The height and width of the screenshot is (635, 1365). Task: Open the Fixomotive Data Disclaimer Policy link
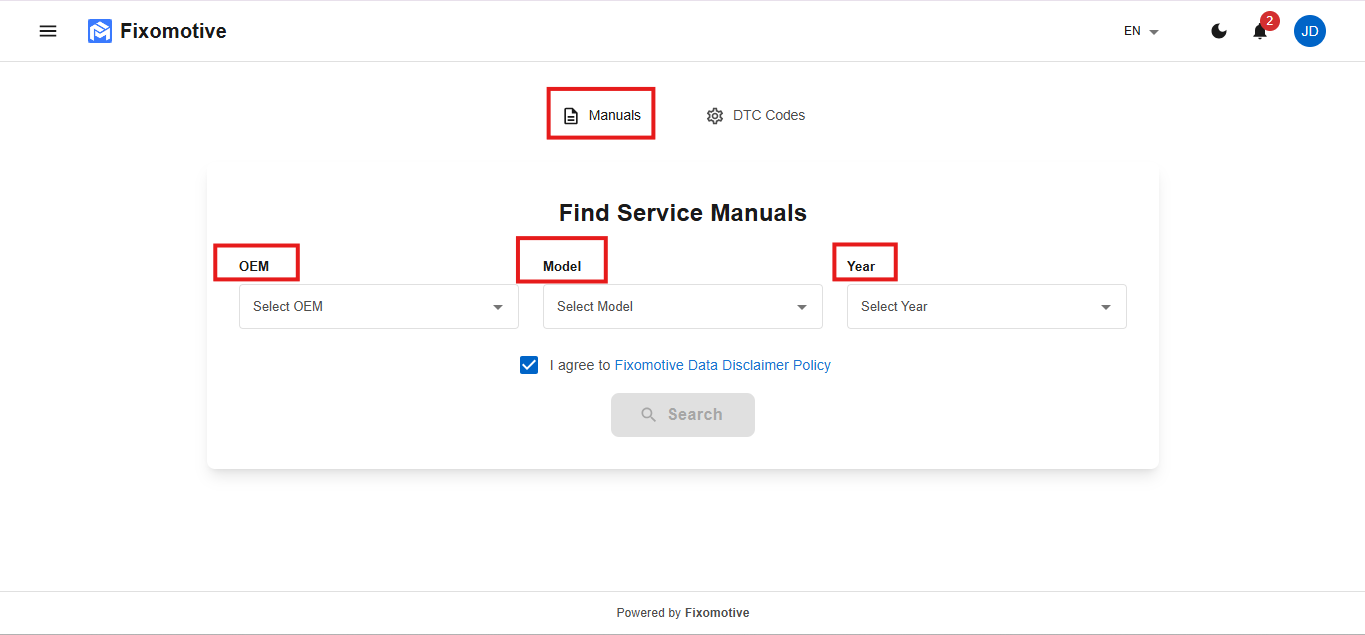point(722,365)
